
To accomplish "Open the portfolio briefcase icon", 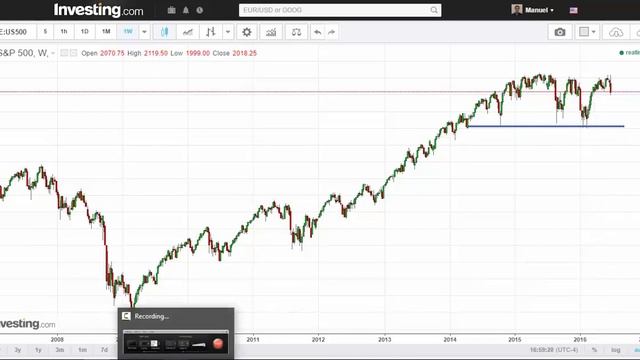I will coord(171,10).
